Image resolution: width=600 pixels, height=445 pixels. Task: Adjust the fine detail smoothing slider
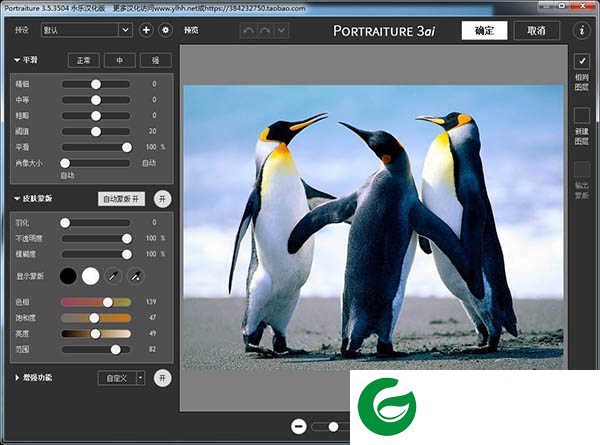(96, 84)
